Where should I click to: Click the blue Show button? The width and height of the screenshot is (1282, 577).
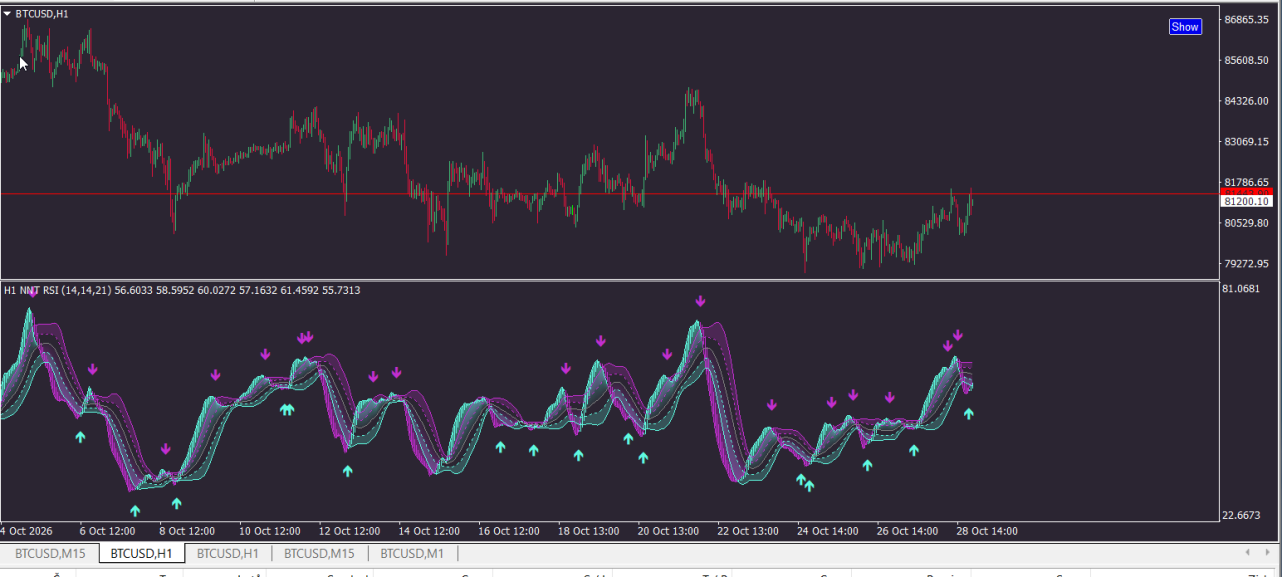coord(1185,27)
